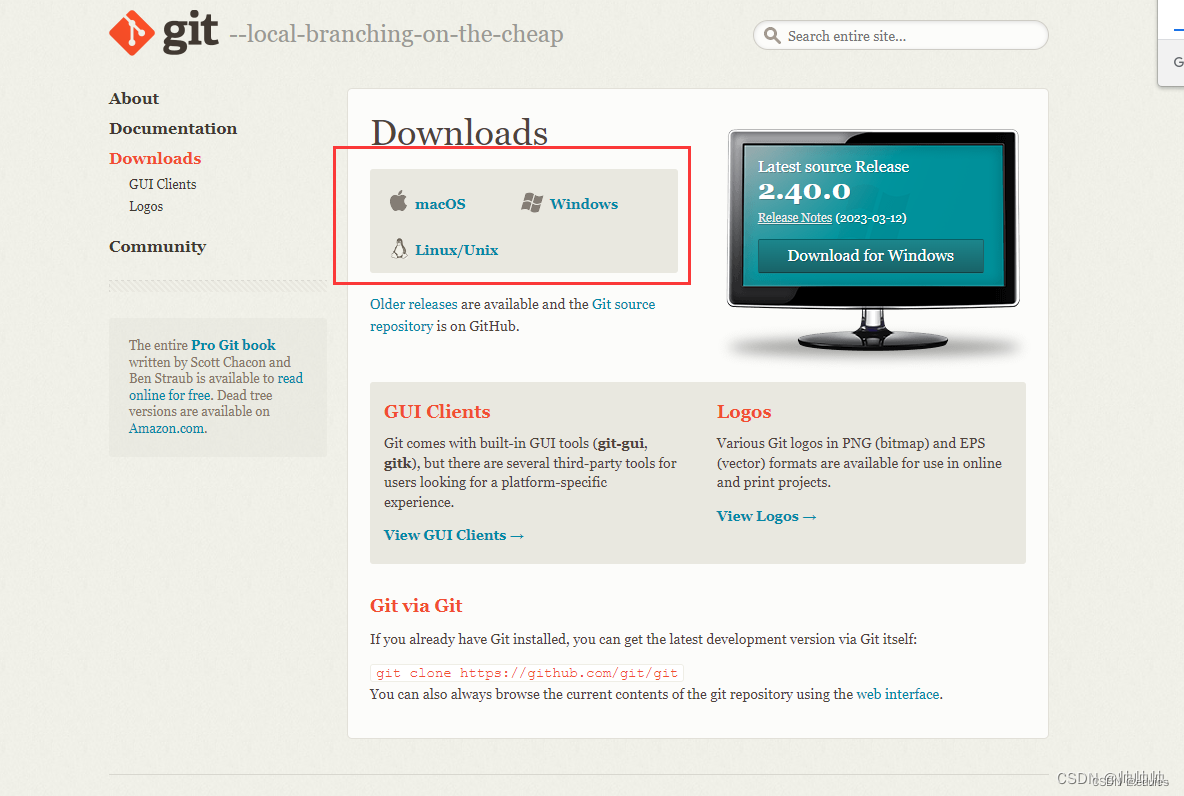Image resolution: width=1184 pixels, height=796 pixels.
Task: Click the Git via Git heading
Action: click(416, 606)
